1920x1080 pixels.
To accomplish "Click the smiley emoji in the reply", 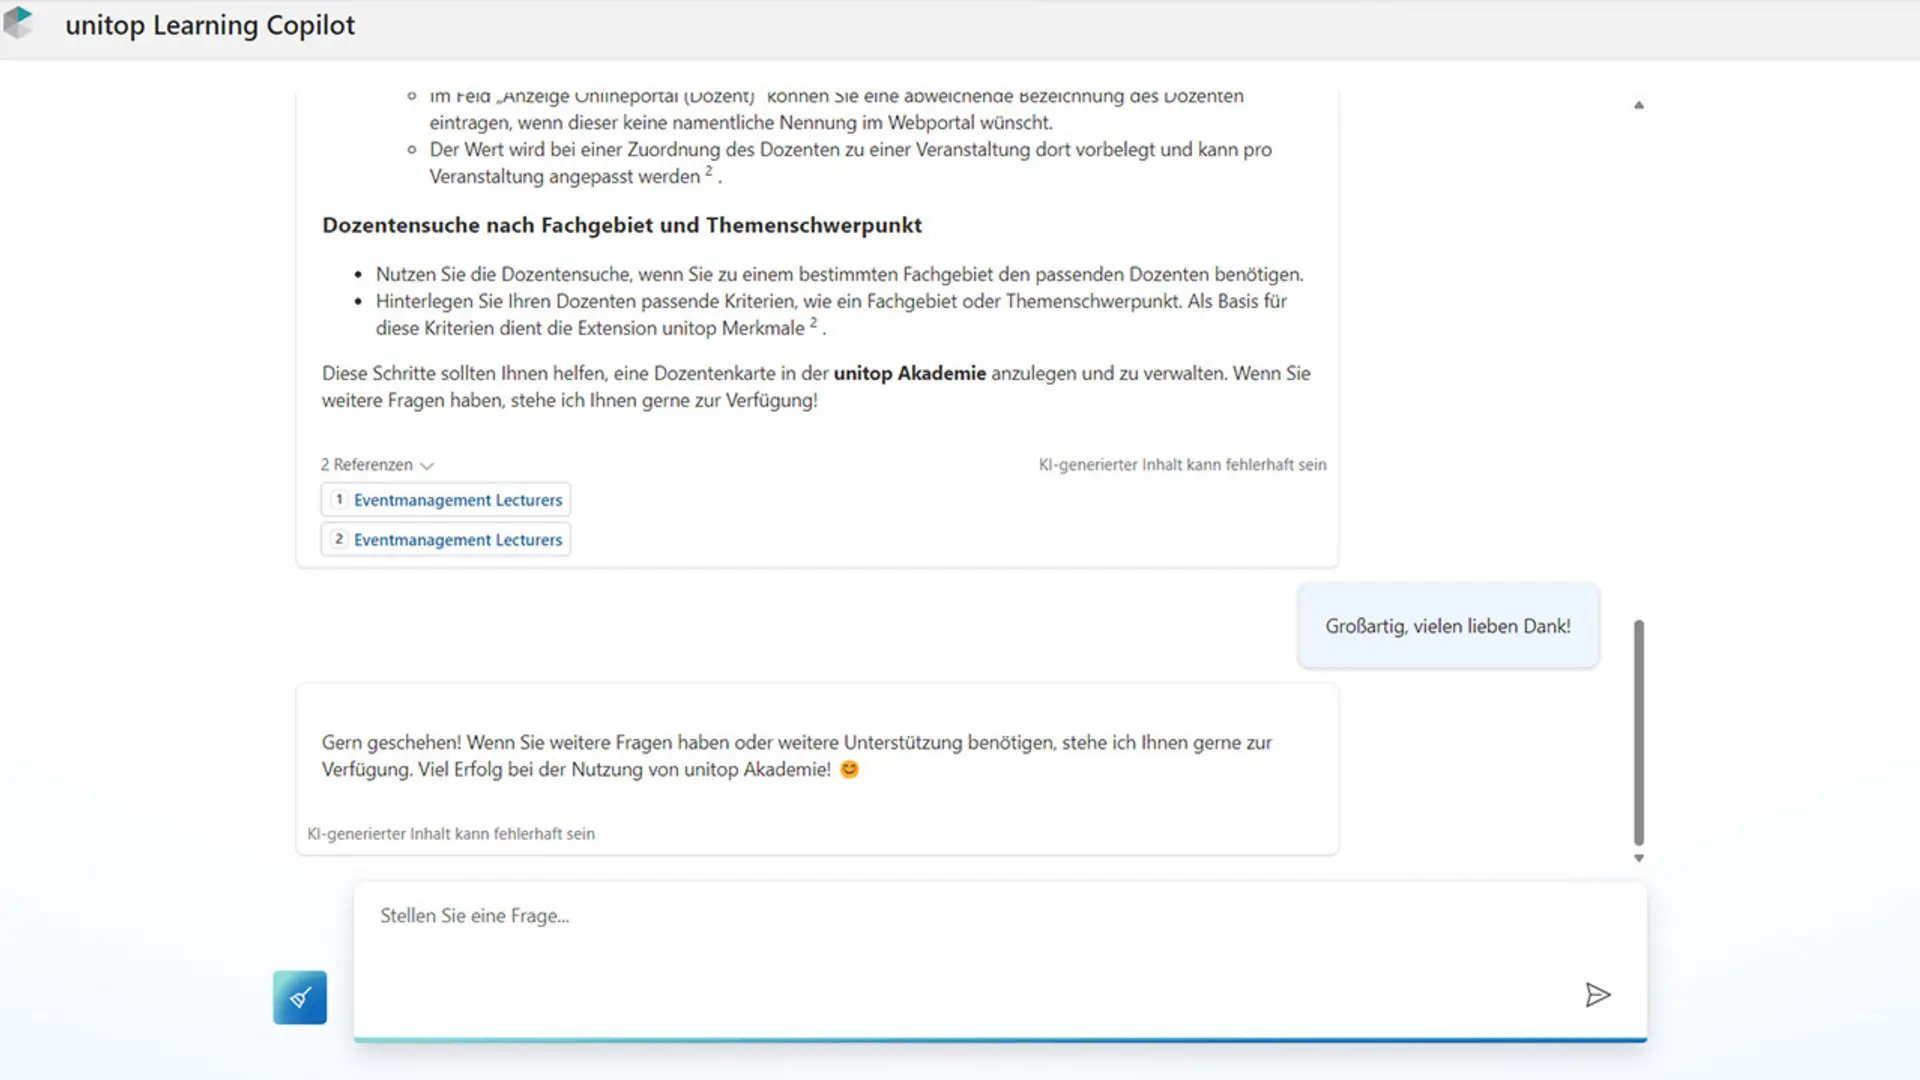I will (849, 769).
